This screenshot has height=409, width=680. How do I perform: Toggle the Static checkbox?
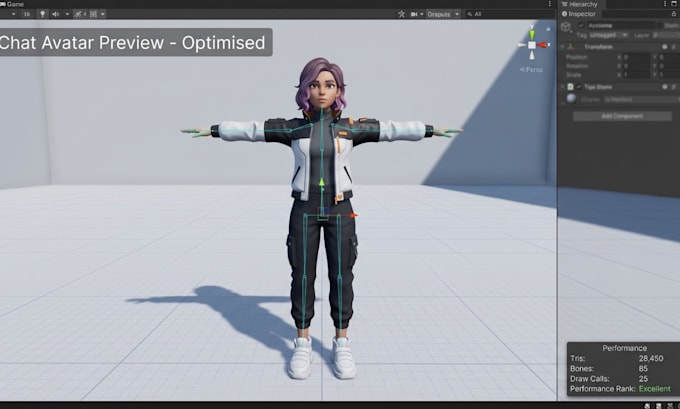tap(660, 26)
